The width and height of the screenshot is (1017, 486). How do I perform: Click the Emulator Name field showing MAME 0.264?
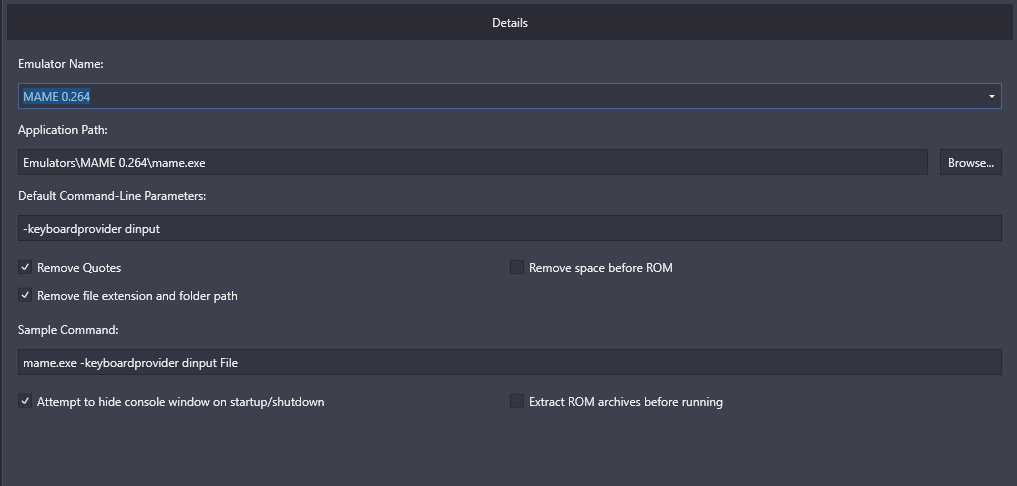point(510,97)
